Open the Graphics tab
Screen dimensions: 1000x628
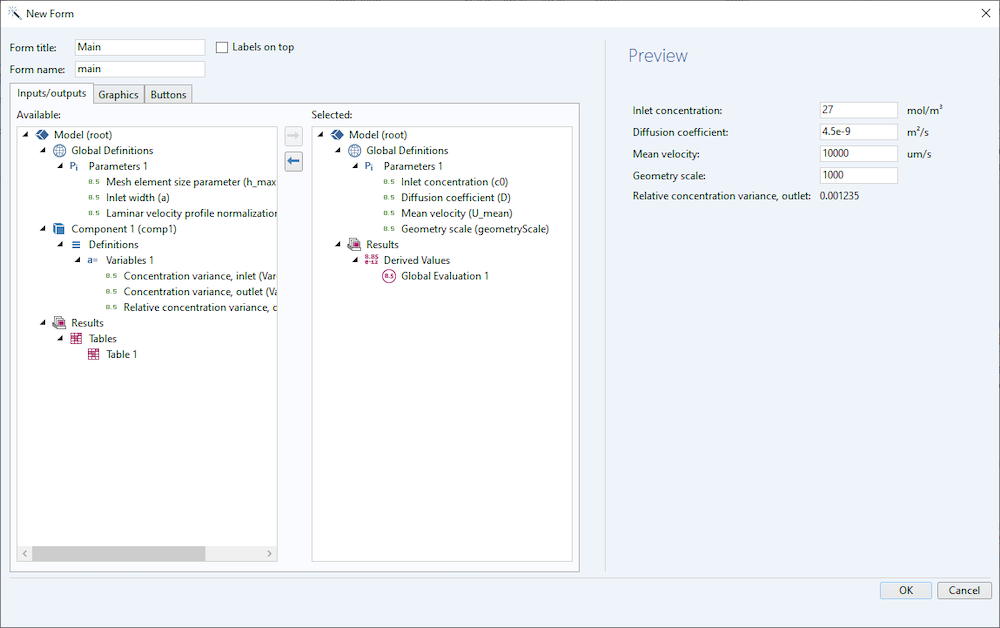click(119, 94)
